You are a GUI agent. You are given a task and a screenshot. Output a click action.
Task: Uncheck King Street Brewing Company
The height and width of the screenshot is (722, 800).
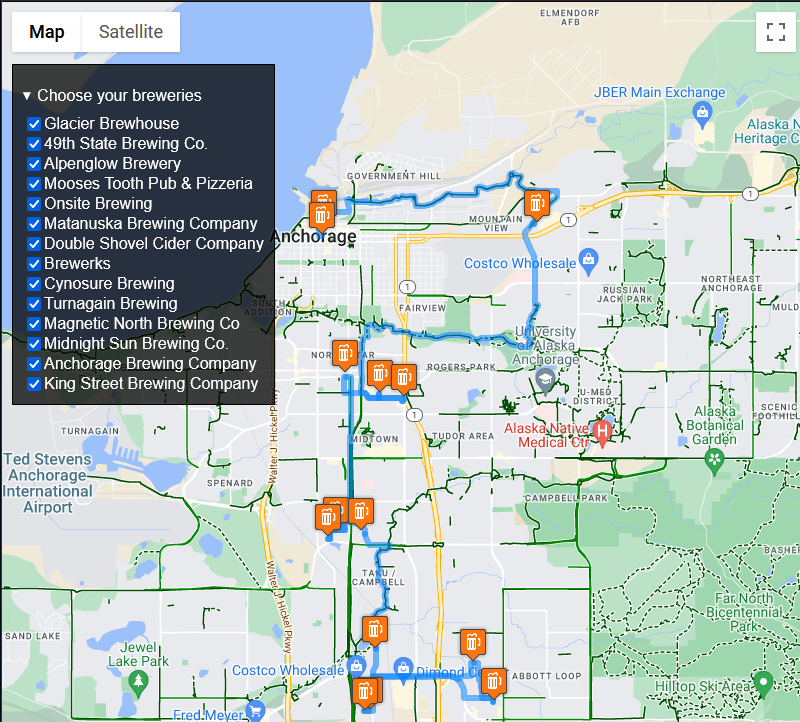pyautogui.click(x=34, y=384)
